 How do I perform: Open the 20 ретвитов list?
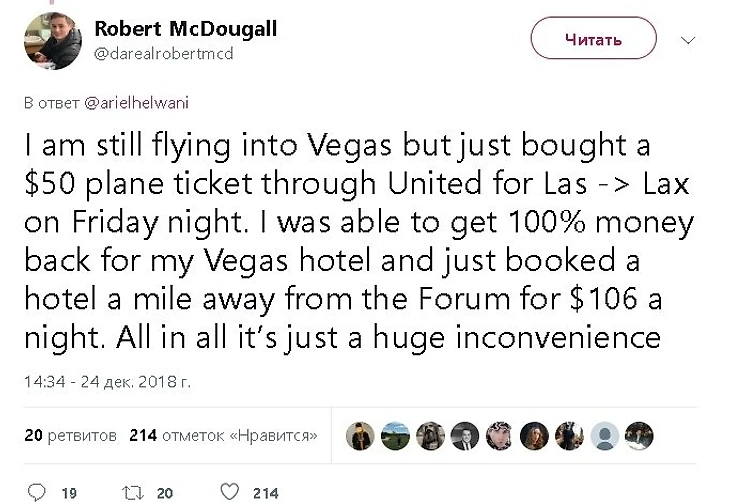(x=71, y=435)
